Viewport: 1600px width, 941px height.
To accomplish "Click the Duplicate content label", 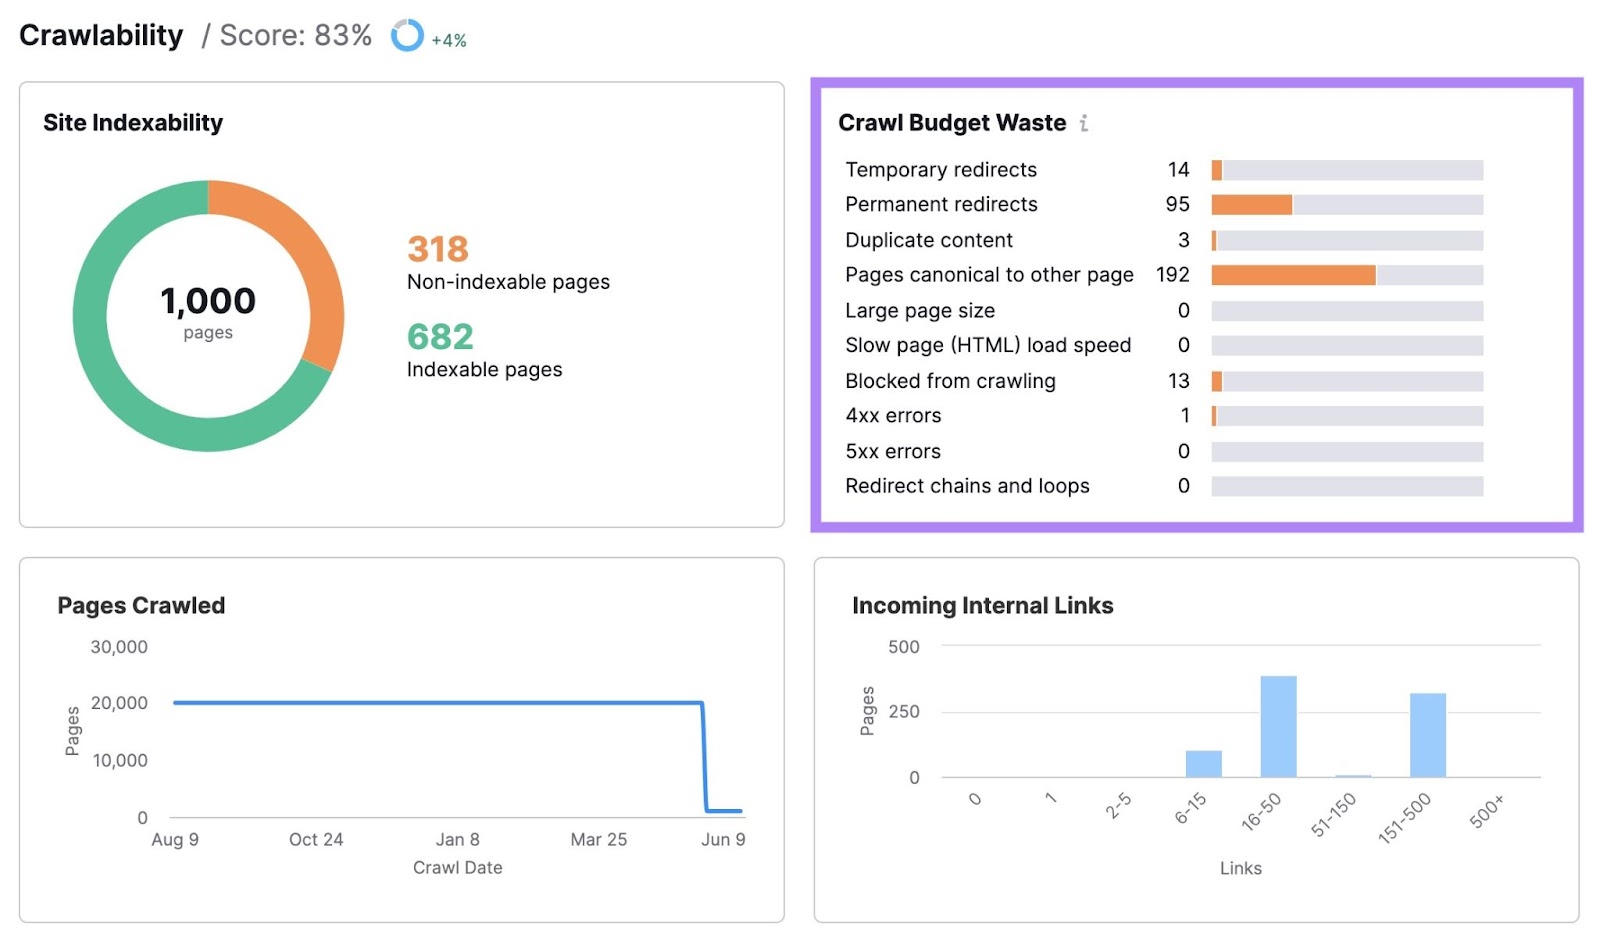I will tap(928, 240).
